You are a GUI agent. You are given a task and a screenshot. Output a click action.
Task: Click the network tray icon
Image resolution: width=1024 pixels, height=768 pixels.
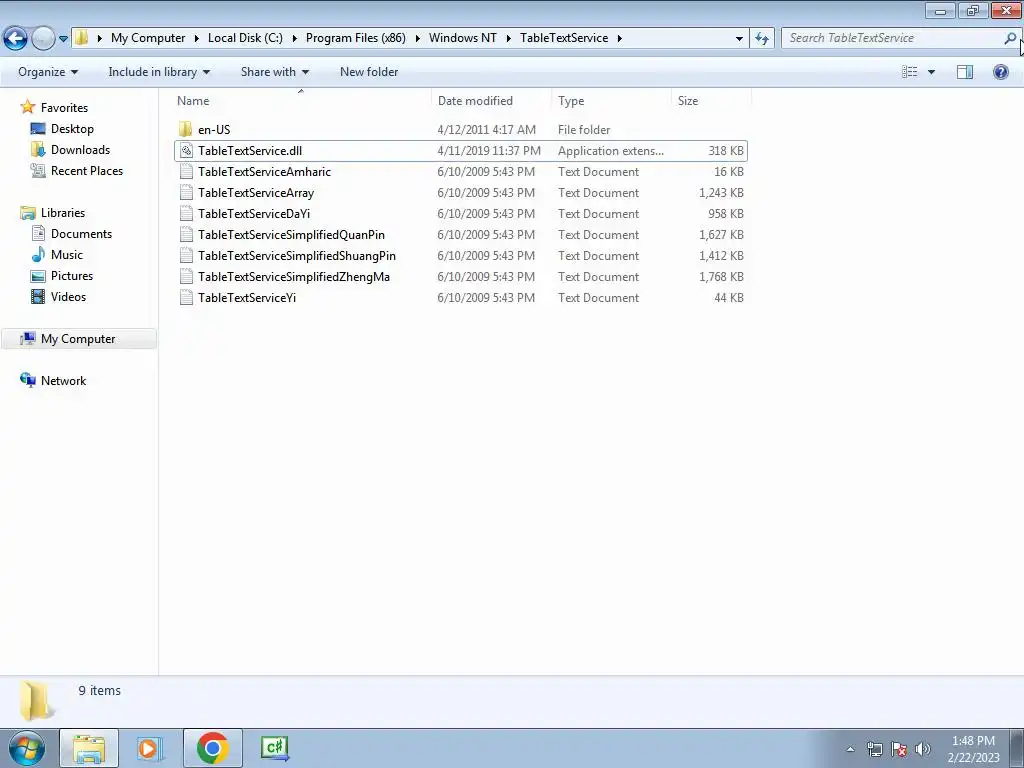[x=874, y=749]
